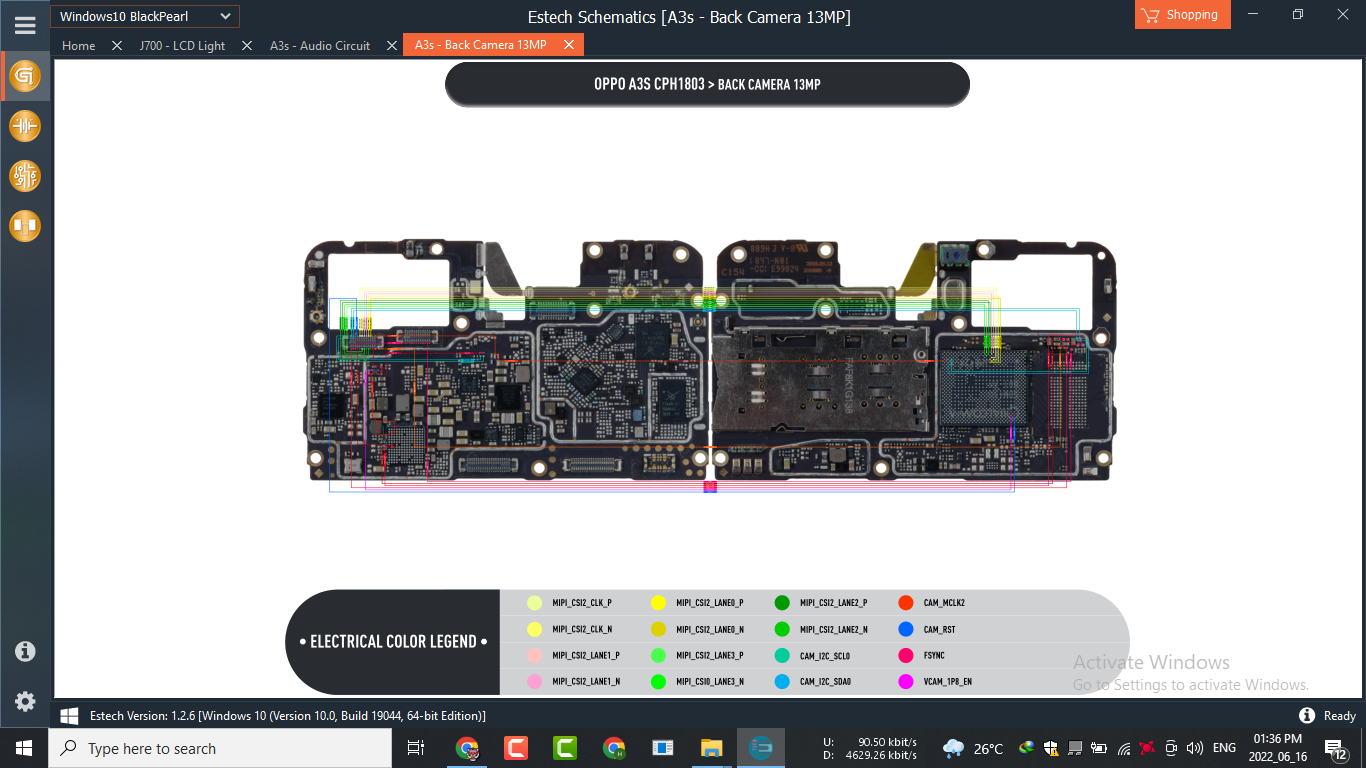The width and height of the screenshot is (1366, 768).
Task: Open the fourth round sidebar section icon
Action: coord(25,226)
